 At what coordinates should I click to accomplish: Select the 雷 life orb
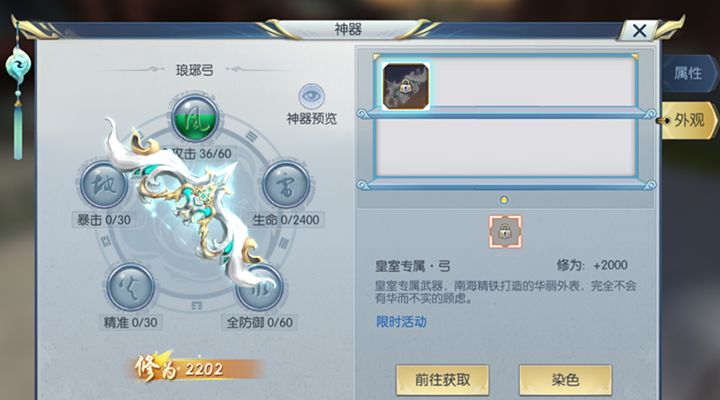coord(286,185)
